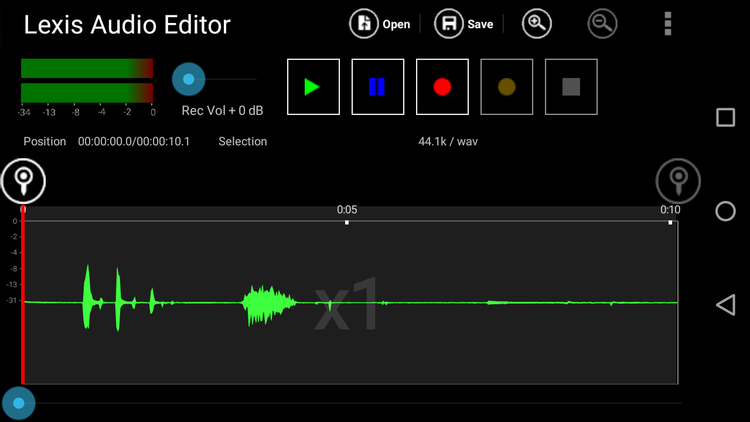This screenshot has height=422, width=750.
Task: Start playback with green play button
Action: [x=313, y=87]
